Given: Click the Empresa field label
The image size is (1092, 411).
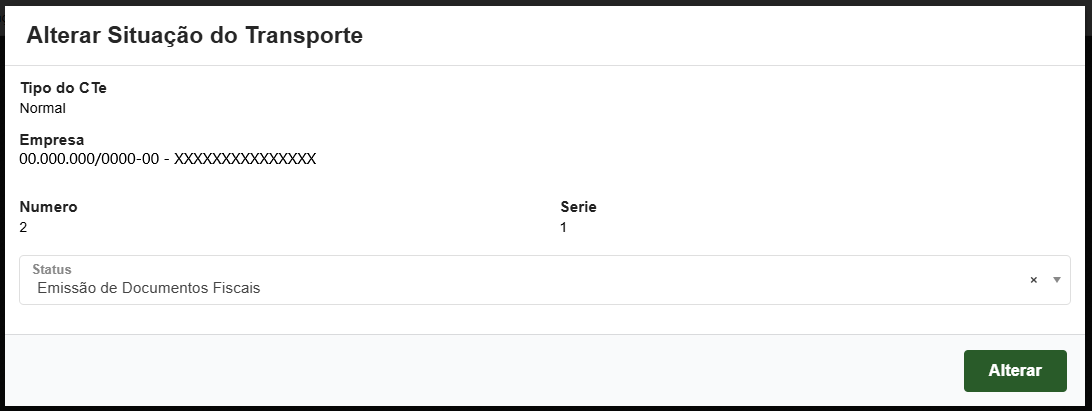Looking at the screenshot, I should (x=52, y=139).
